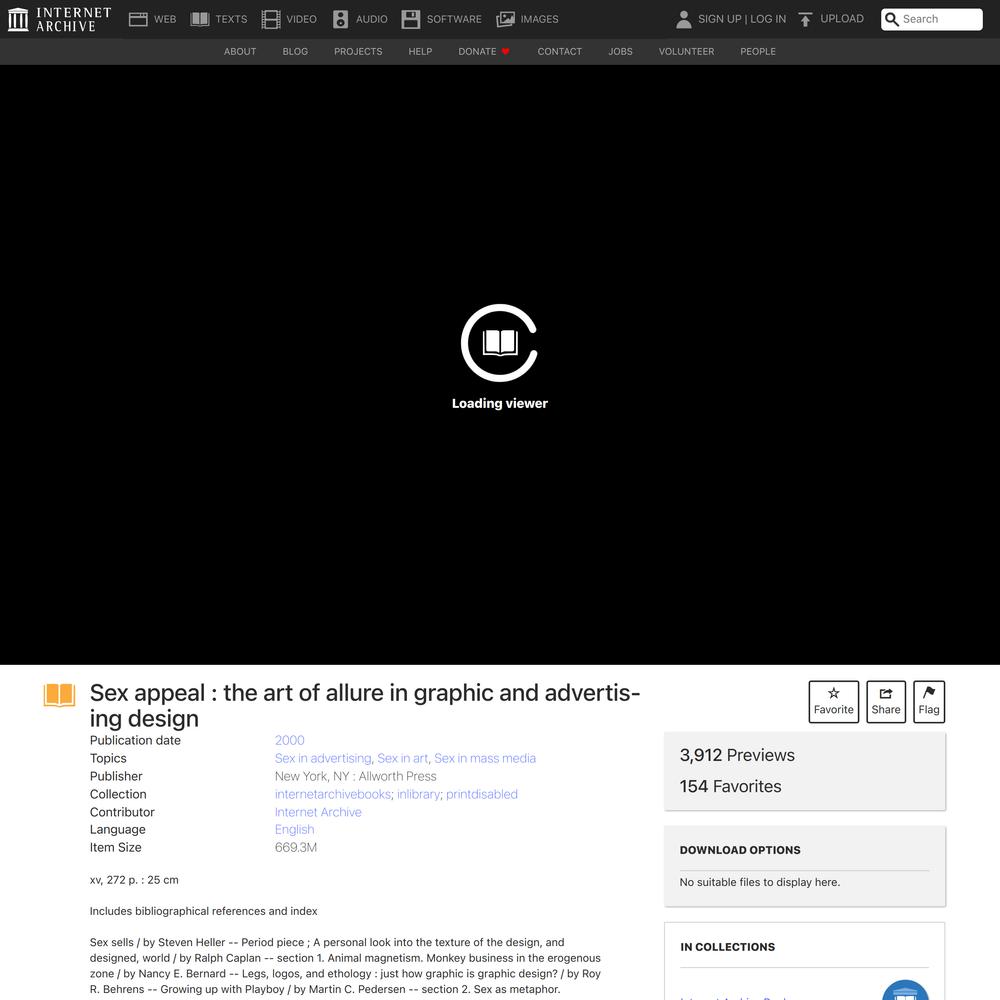Open the Video film icon
Image resolution: width=1000 pixels, height=1000 pixels.
[270, 19]
